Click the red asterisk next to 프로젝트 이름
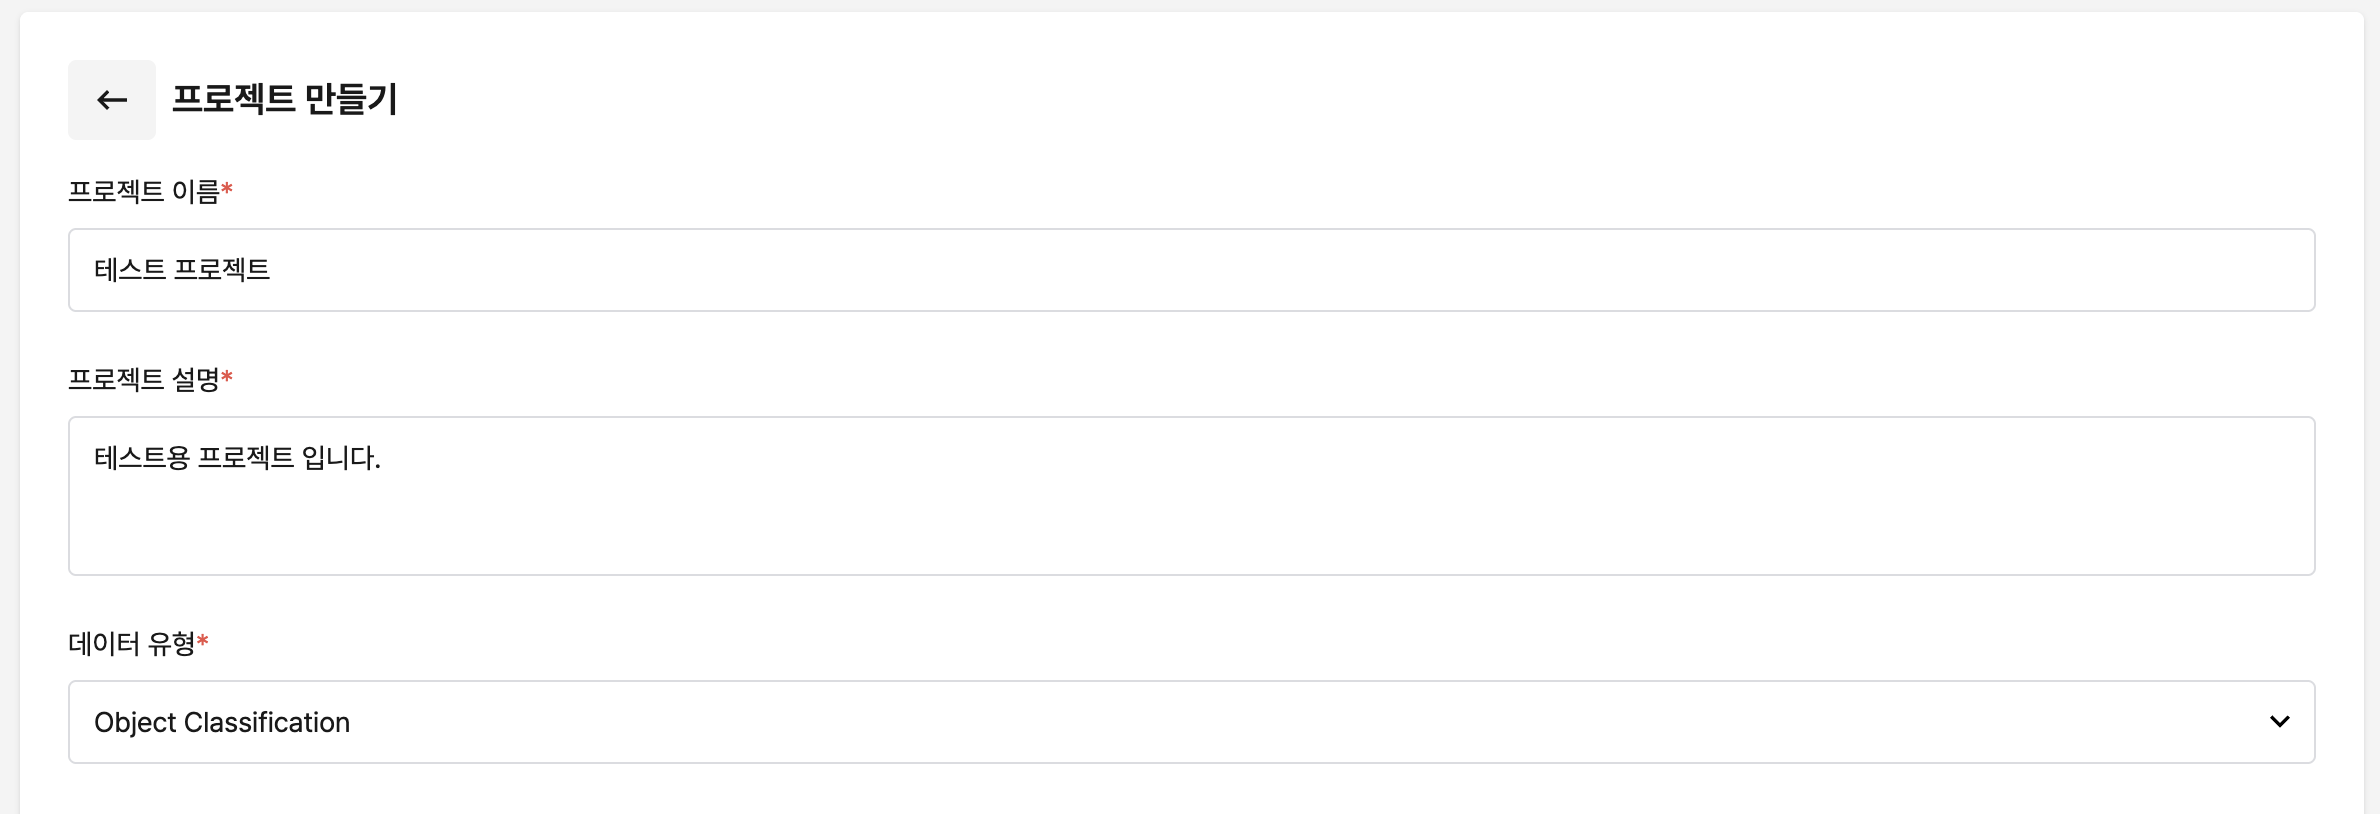This screenshot has width=2380, height=814. tap(227, 189)
